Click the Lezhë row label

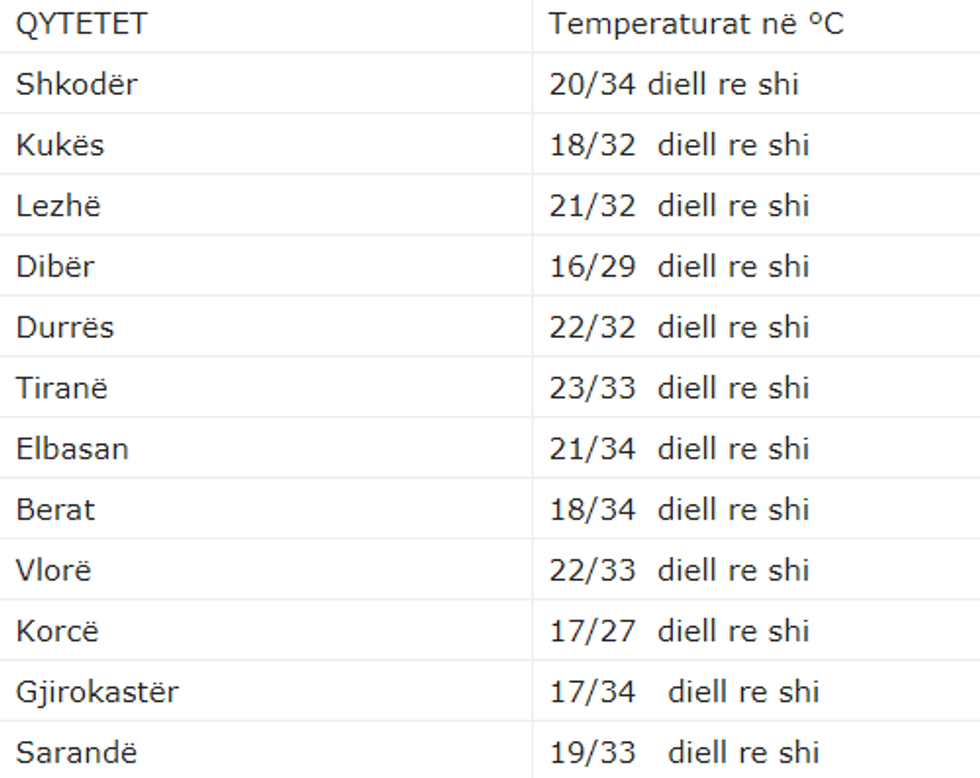[58, 206]
